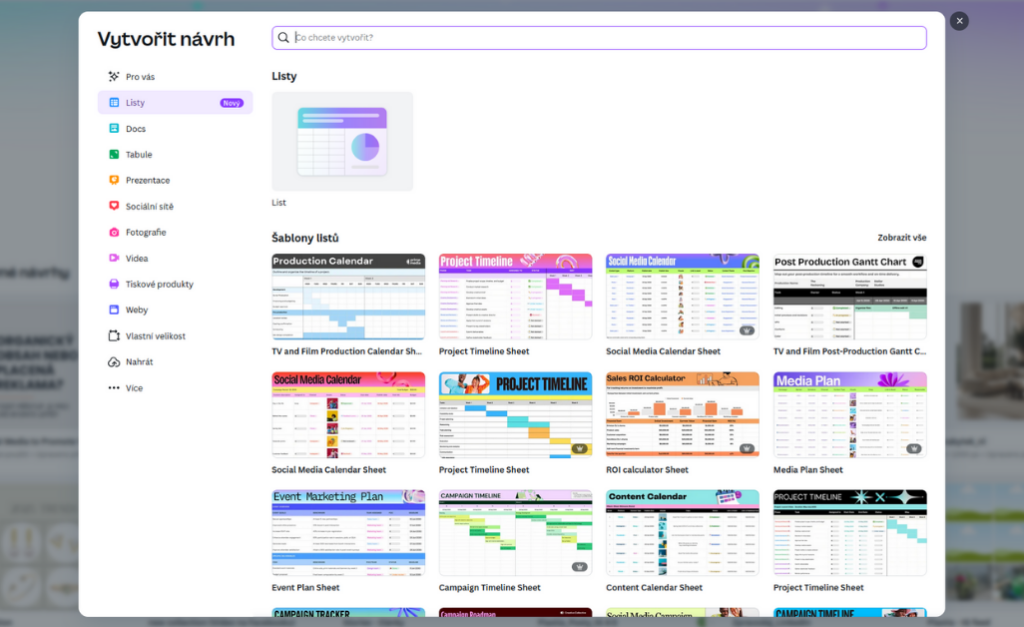
Task: Click the Weby icon in sidebar
Action: (114, 310)
